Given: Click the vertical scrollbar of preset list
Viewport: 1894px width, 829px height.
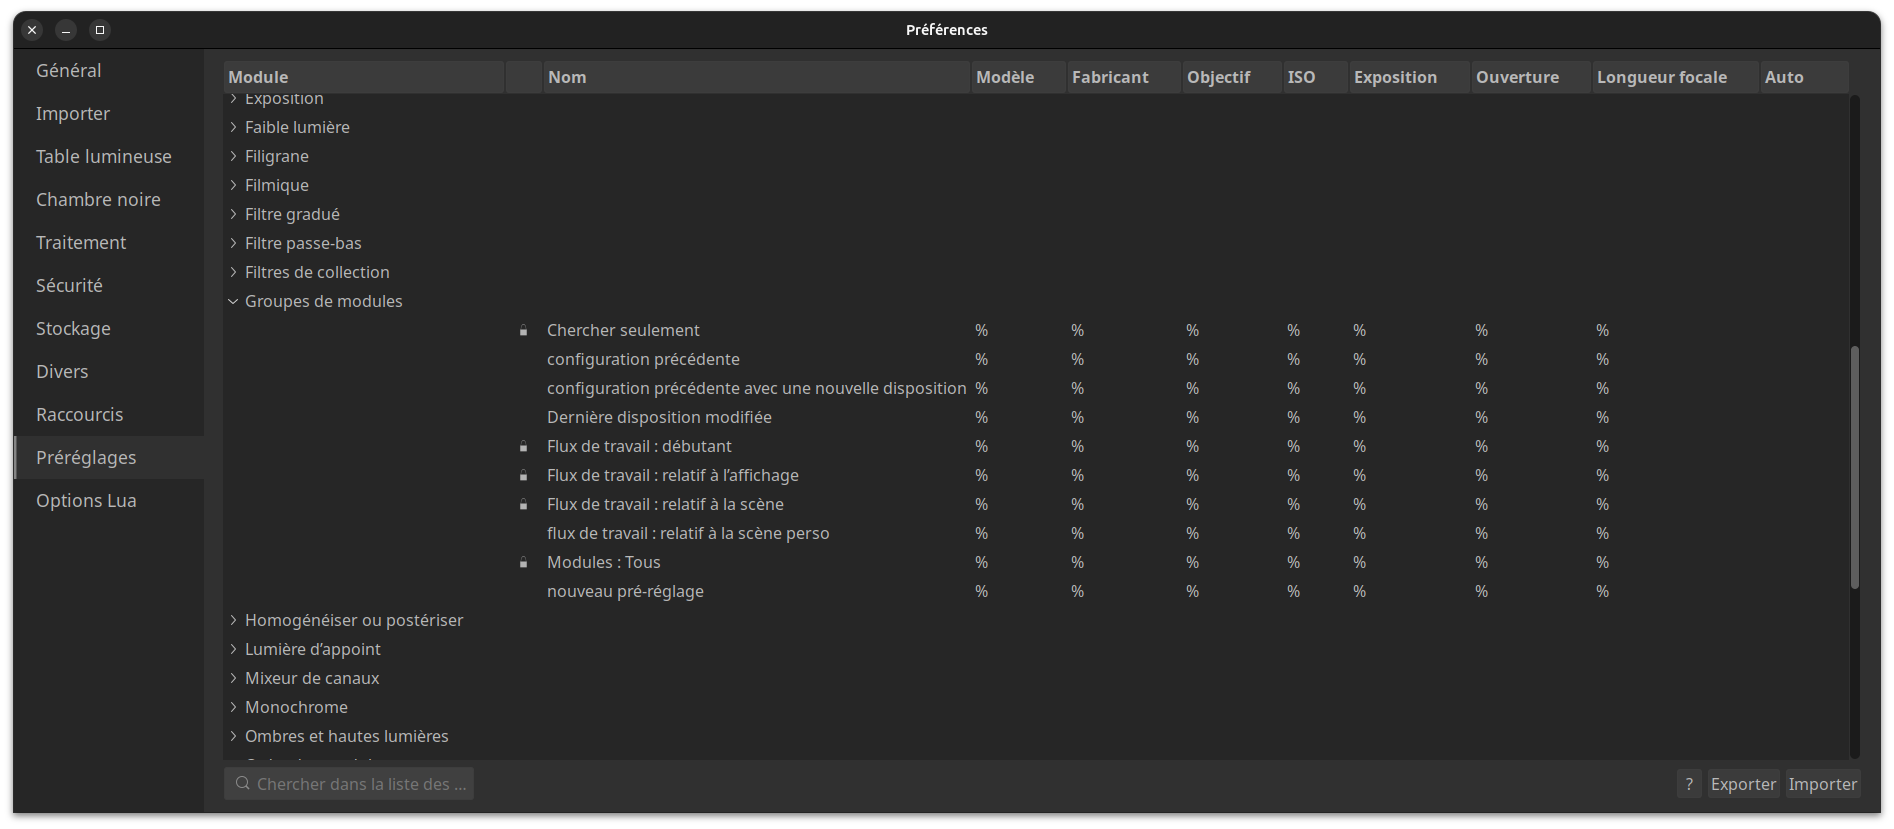Looking at the screenshot, I should [1855, 467].
